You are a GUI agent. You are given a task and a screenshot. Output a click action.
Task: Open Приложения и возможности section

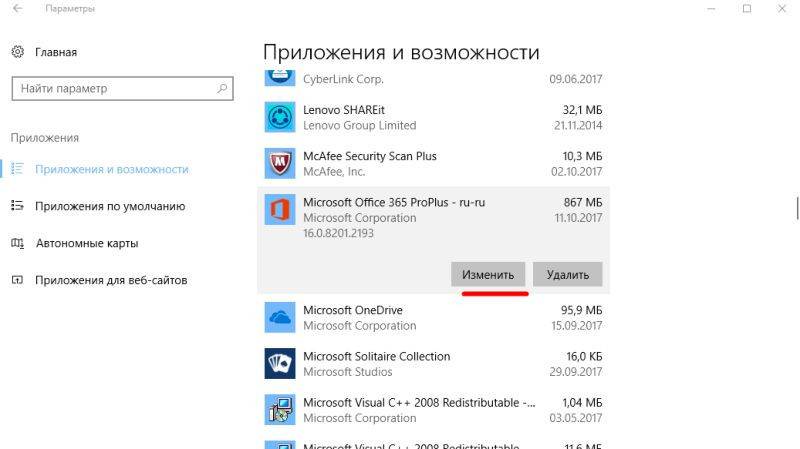click(x=111, y=169)
